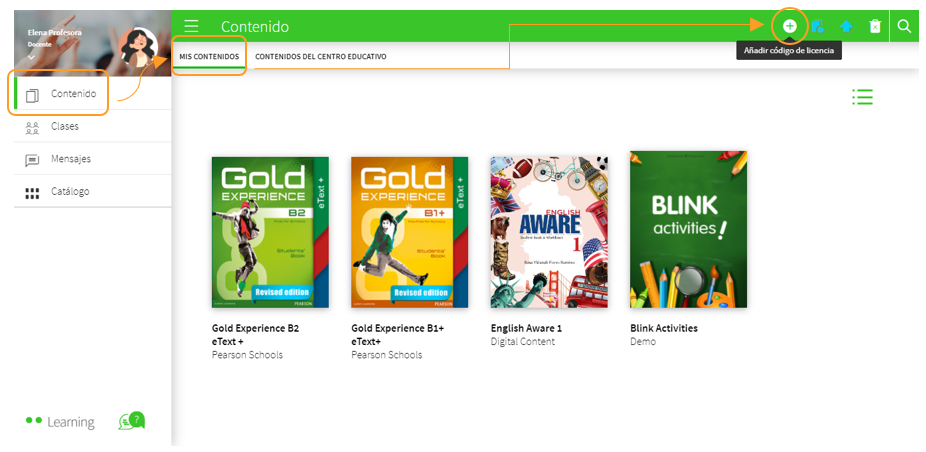Click the blue upload arrow icon

pyautogui.click(x=846, y=26)
